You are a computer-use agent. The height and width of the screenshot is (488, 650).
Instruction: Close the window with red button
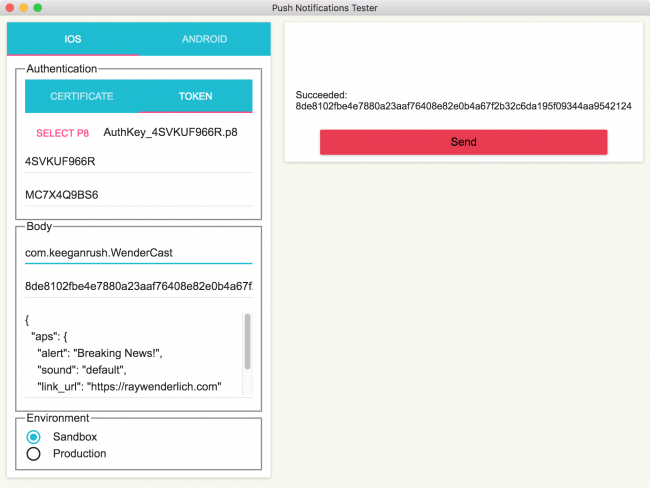click(x=10, y=7)
